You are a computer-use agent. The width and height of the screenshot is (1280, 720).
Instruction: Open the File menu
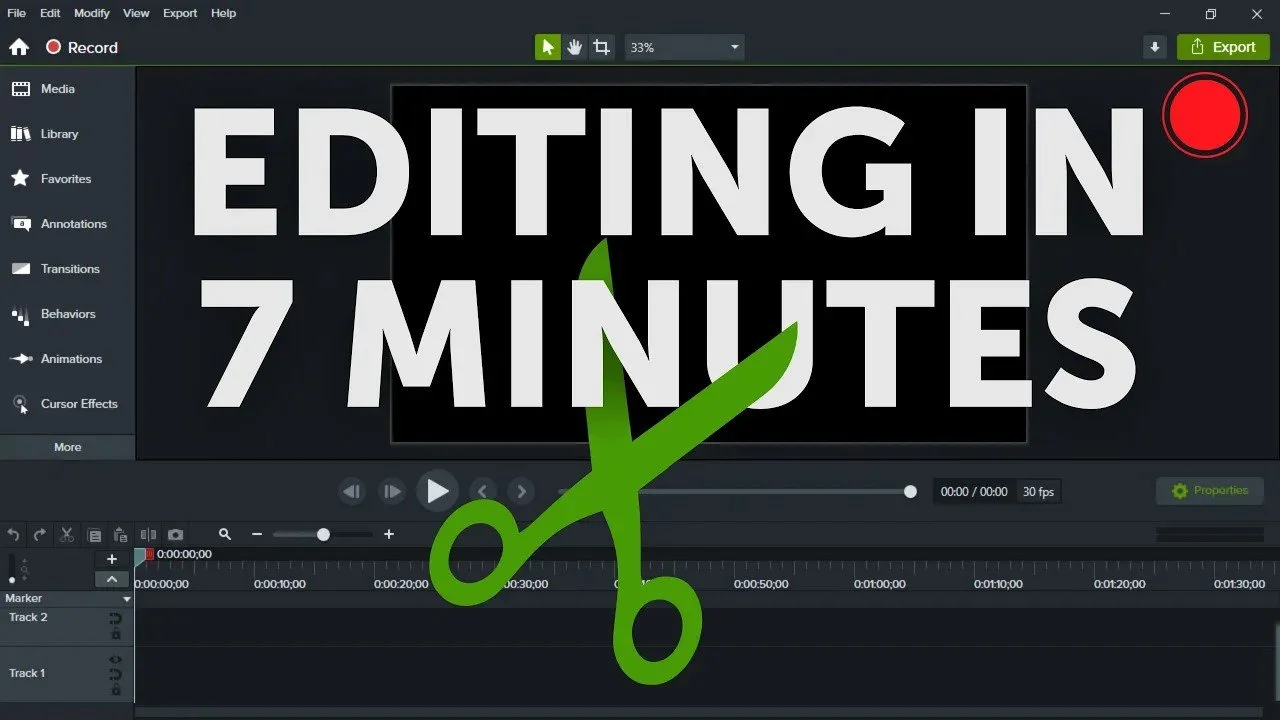16,13
